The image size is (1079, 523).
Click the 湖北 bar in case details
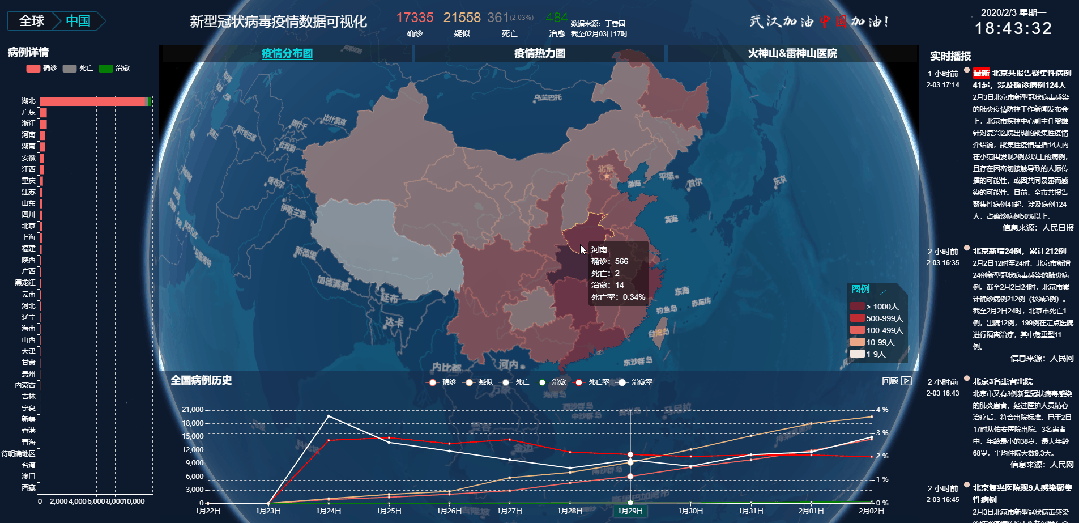(94, 101)
